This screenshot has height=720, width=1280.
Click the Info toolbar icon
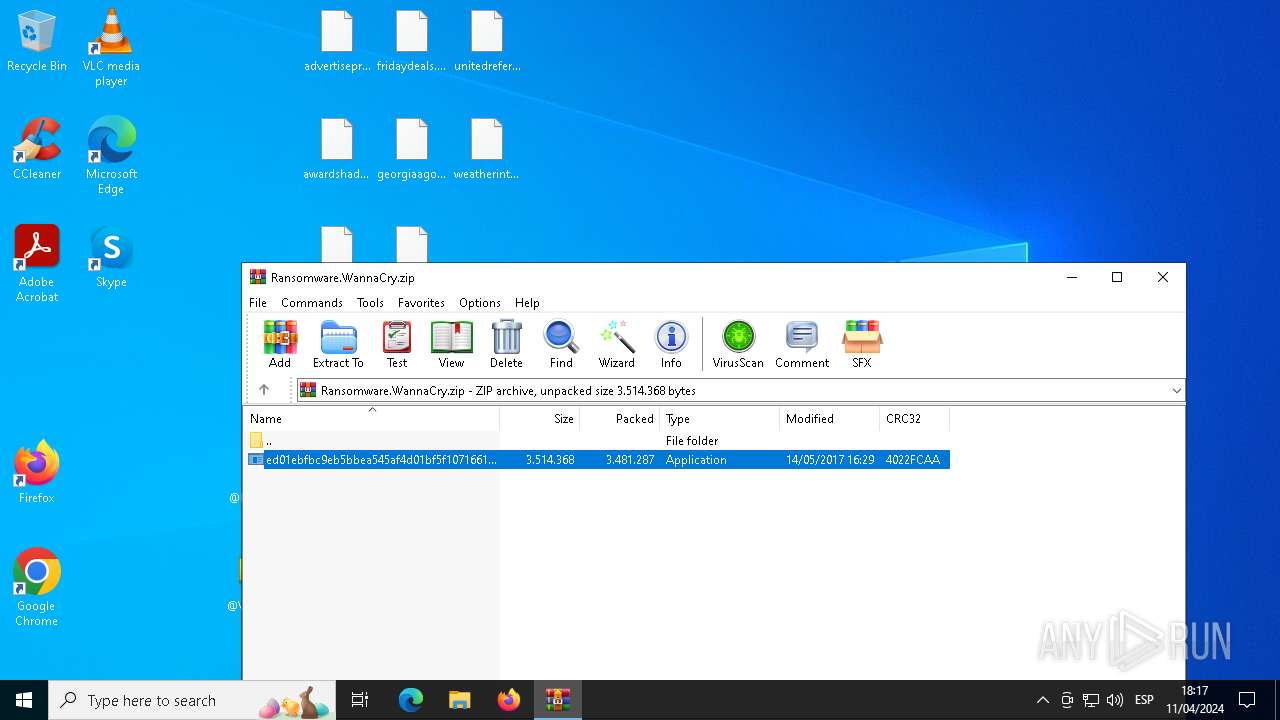[671, 344]
